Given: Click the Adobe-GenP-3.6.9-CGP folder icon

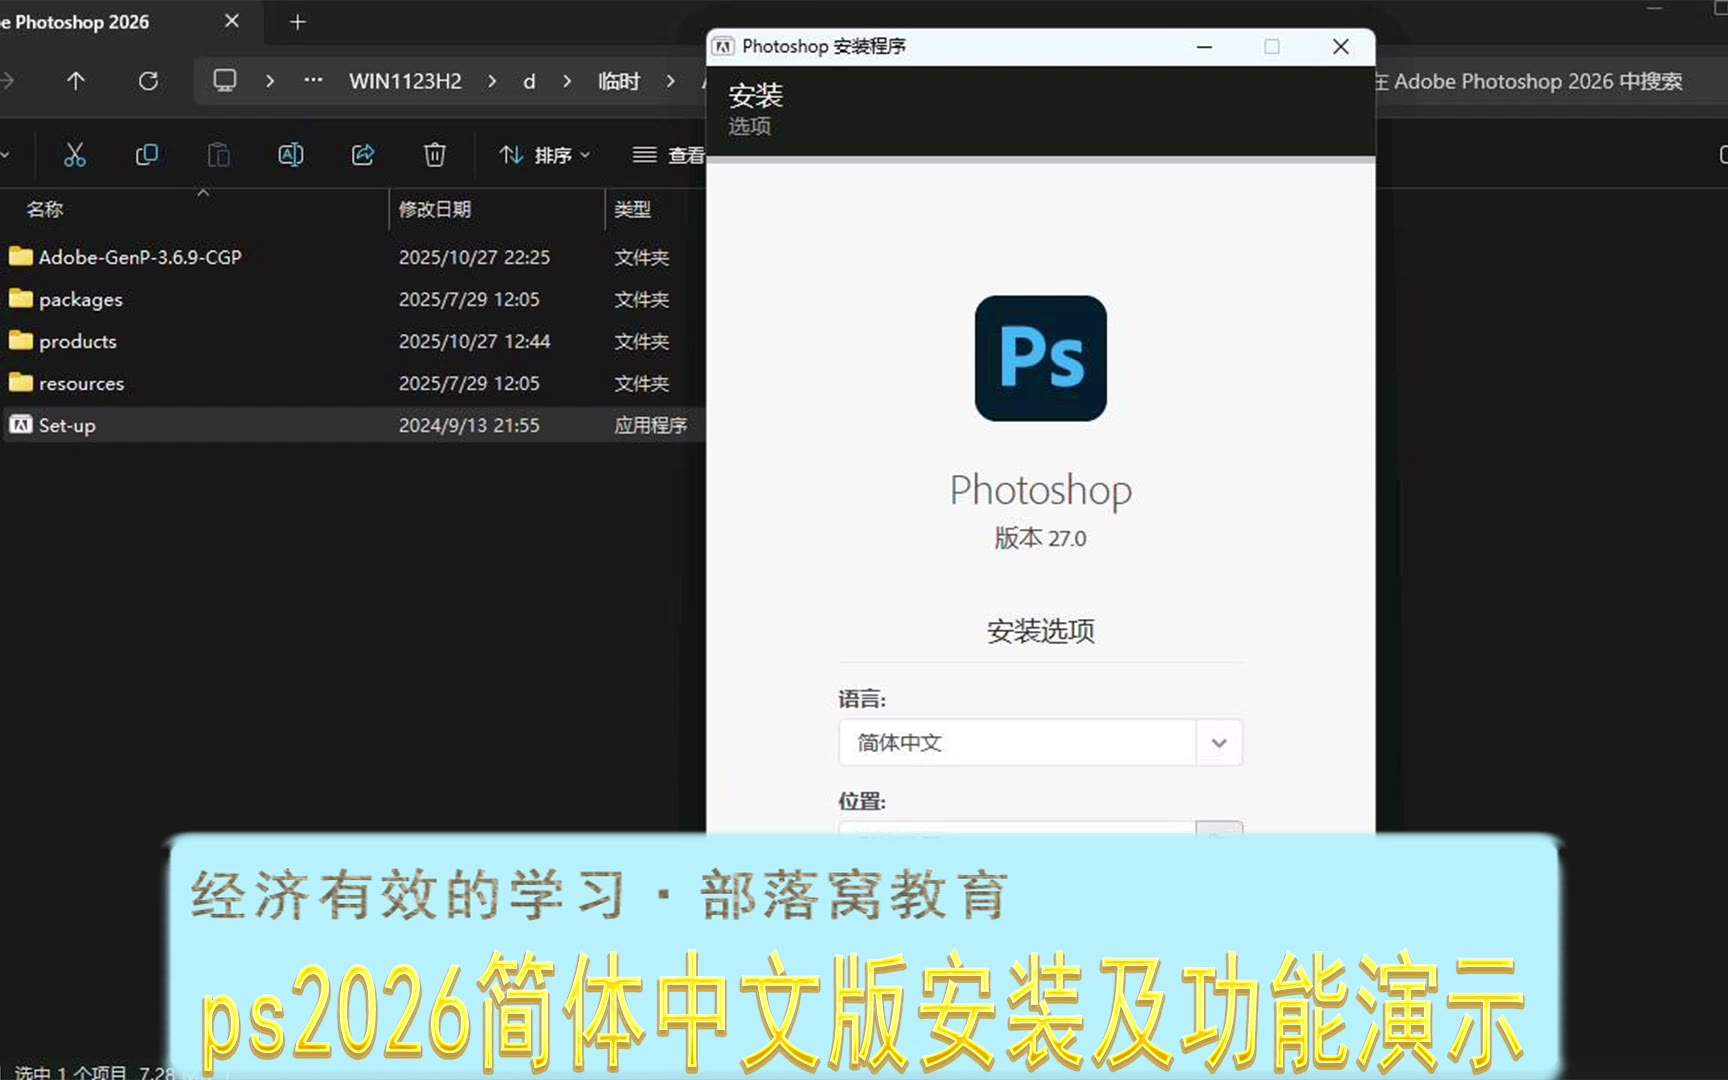Looking at the screenshot, I should pos(21,257).
